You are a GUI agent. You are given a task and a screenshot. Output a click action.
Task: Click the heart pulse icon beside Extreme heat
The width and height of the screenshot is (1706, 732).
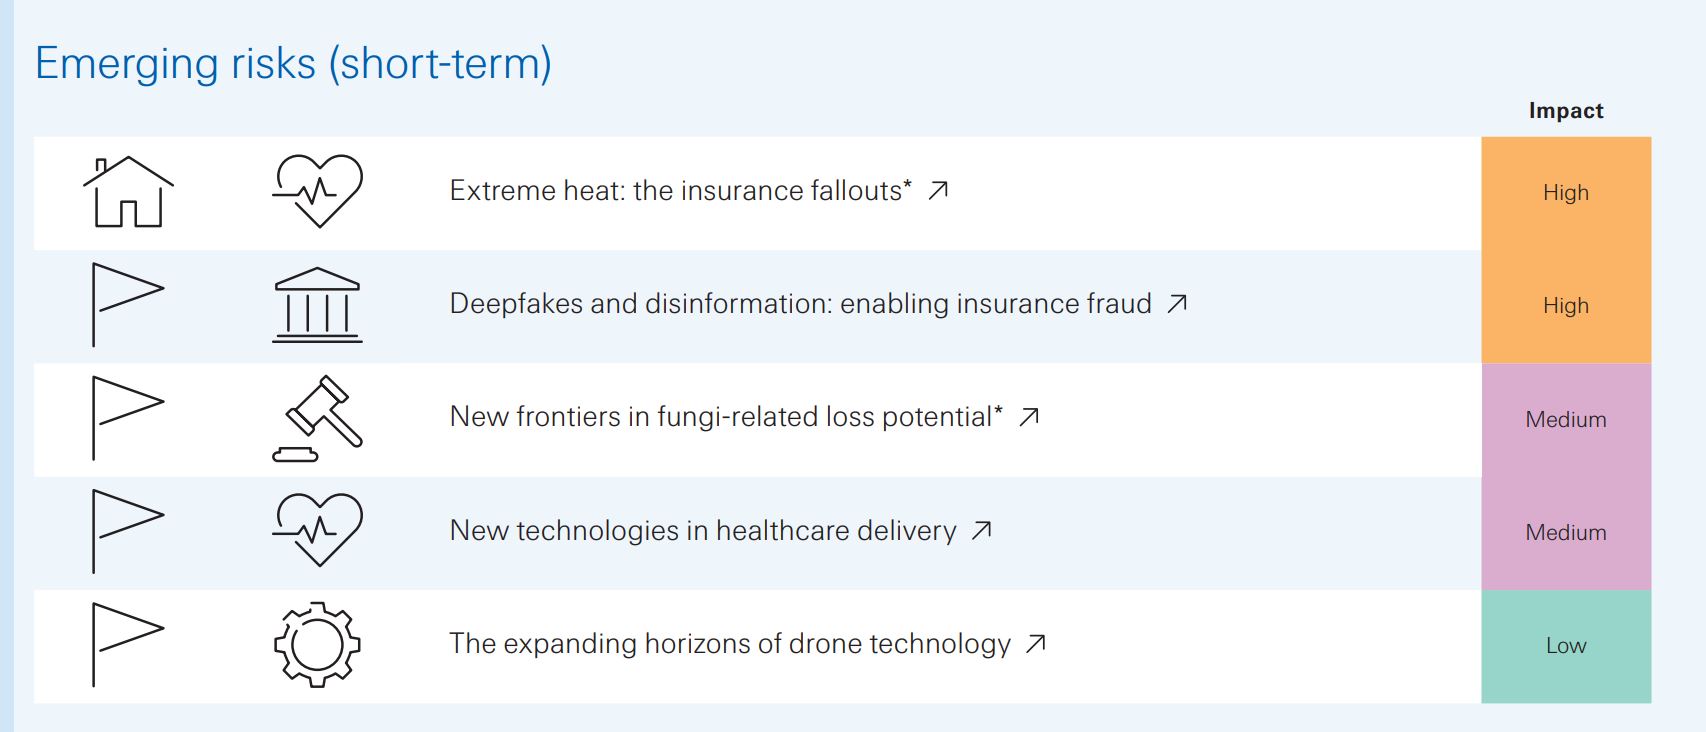[x=317, y=191]
